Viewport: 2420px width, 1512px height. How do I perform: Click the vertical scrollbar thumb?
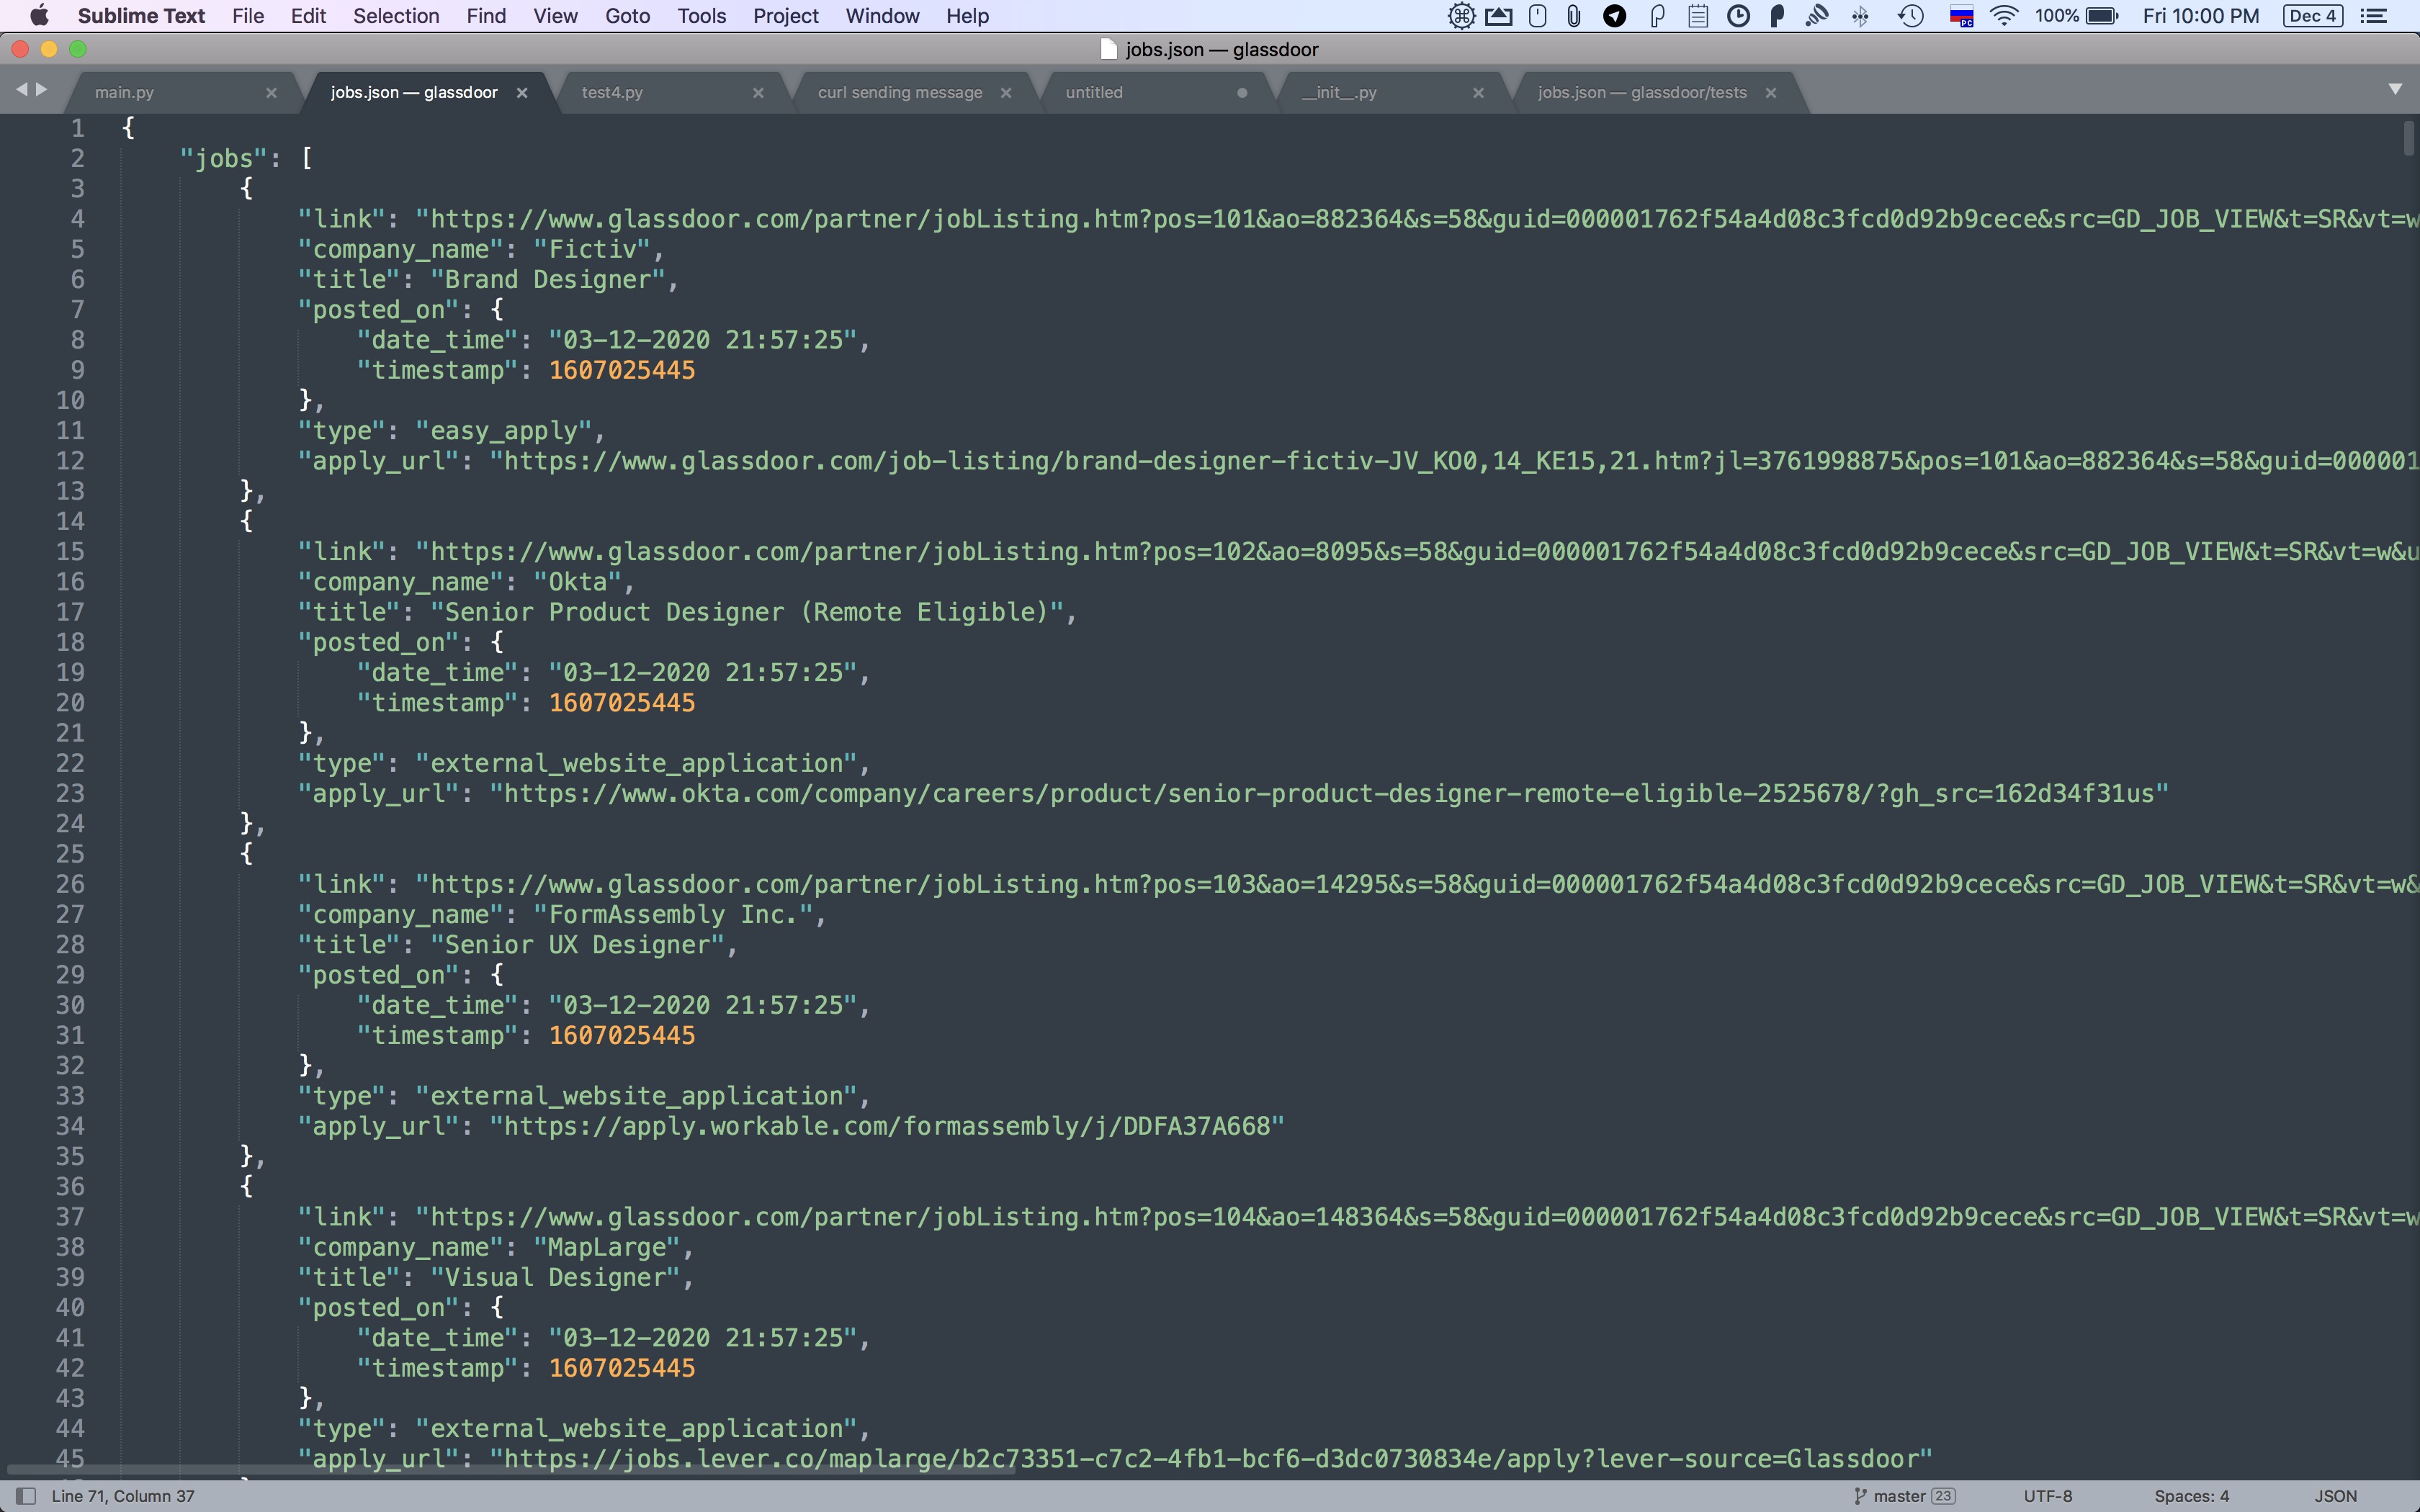click(2409, 138)
